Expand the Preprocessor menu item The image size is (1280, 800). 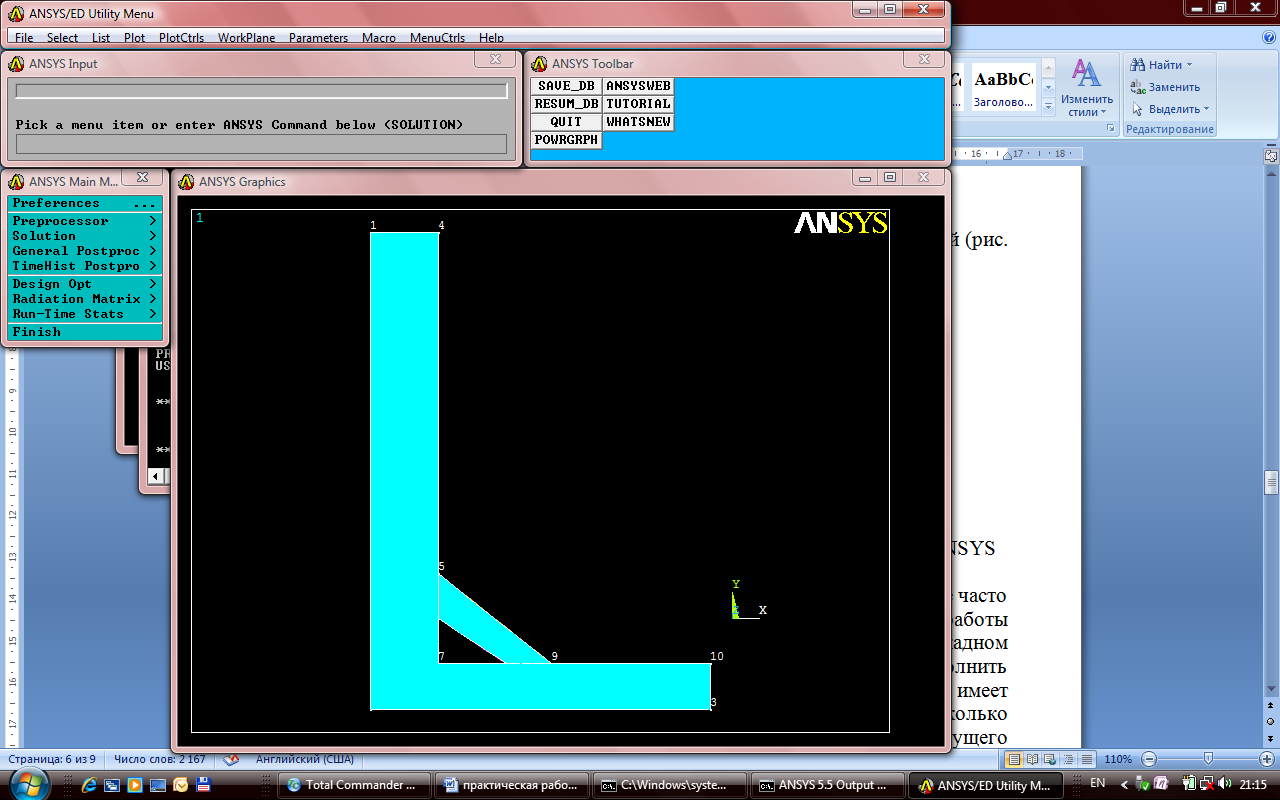coord(84,221)
